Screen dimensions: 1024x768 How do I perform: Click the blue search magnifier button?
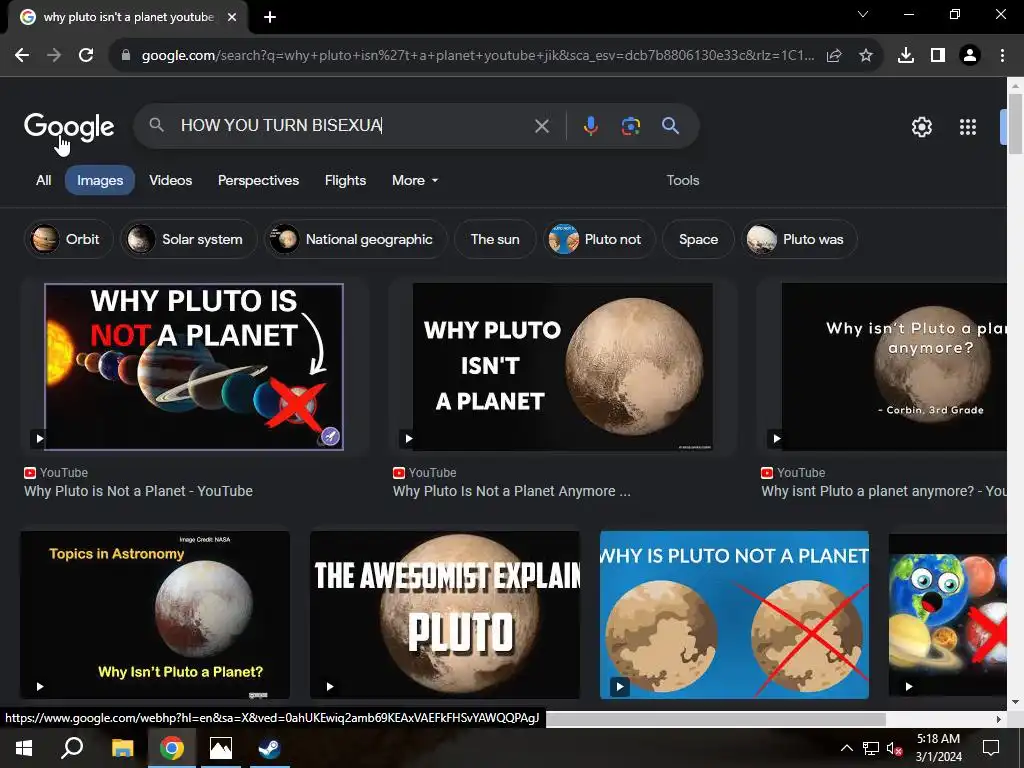tap(671, 125)
